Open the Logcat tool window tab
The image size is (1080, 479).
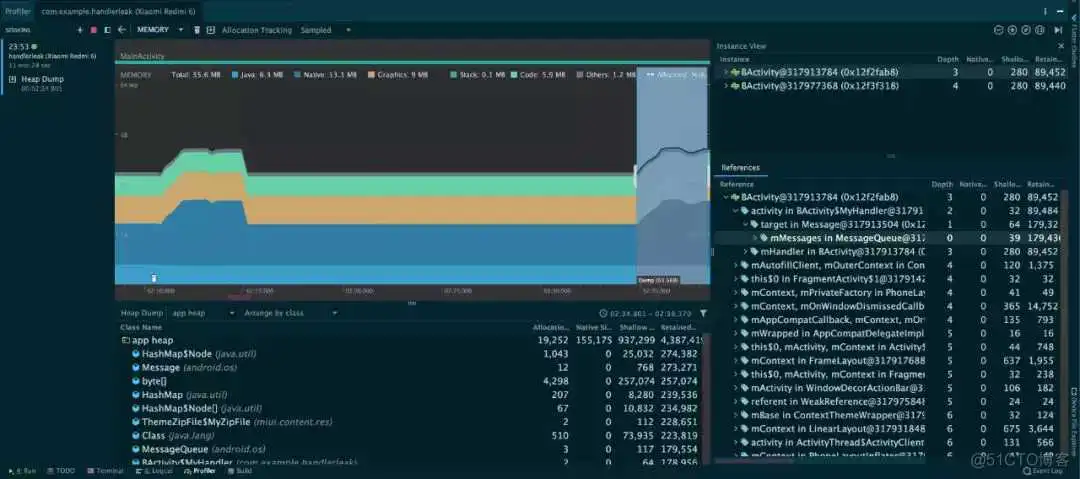point(154,471)
